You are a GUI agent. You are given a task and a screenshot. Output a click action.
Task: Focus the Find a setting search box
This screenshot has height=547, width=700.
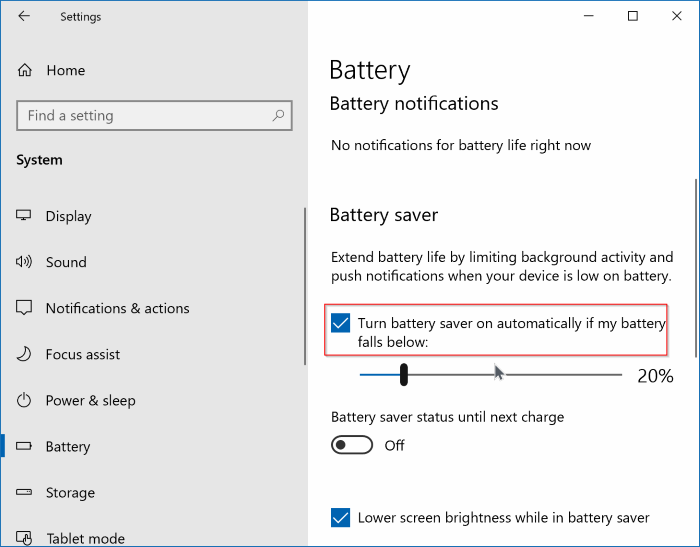pyautogui.click(x=154, y=116)
